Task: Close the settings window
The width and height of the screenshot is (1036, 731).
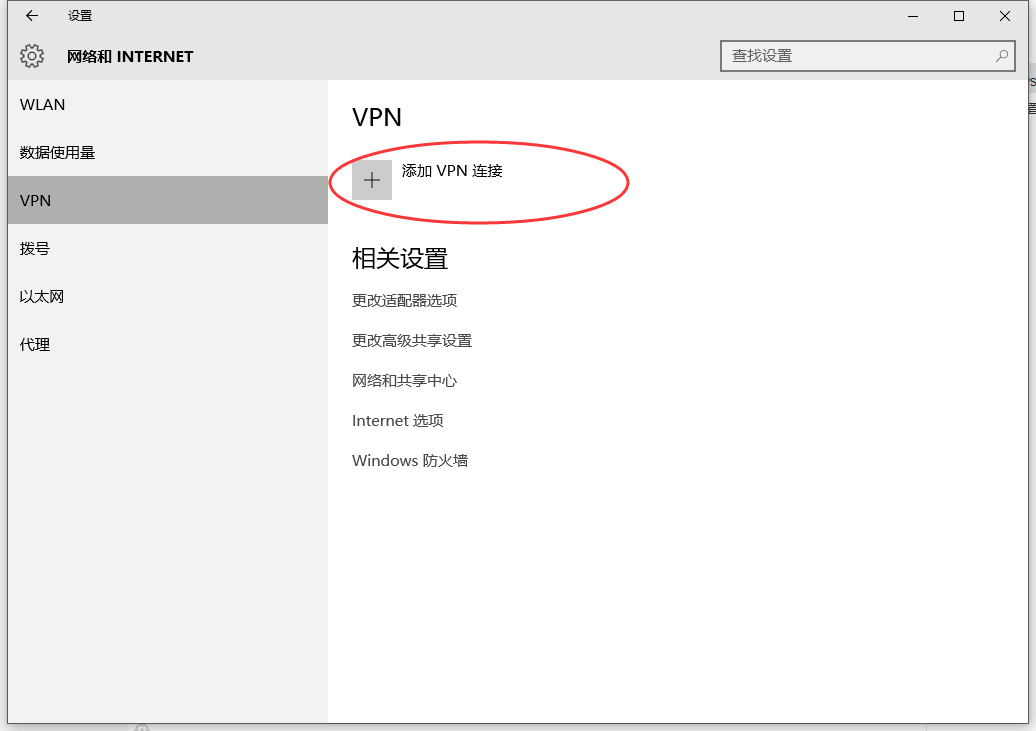Action: (1005, 17)
